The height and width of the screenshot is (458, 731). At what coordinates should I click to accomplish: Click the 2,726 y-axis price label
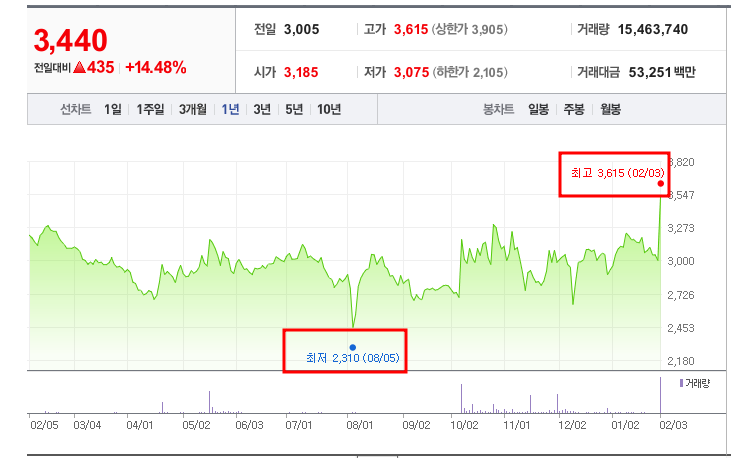tap(681, 295)
